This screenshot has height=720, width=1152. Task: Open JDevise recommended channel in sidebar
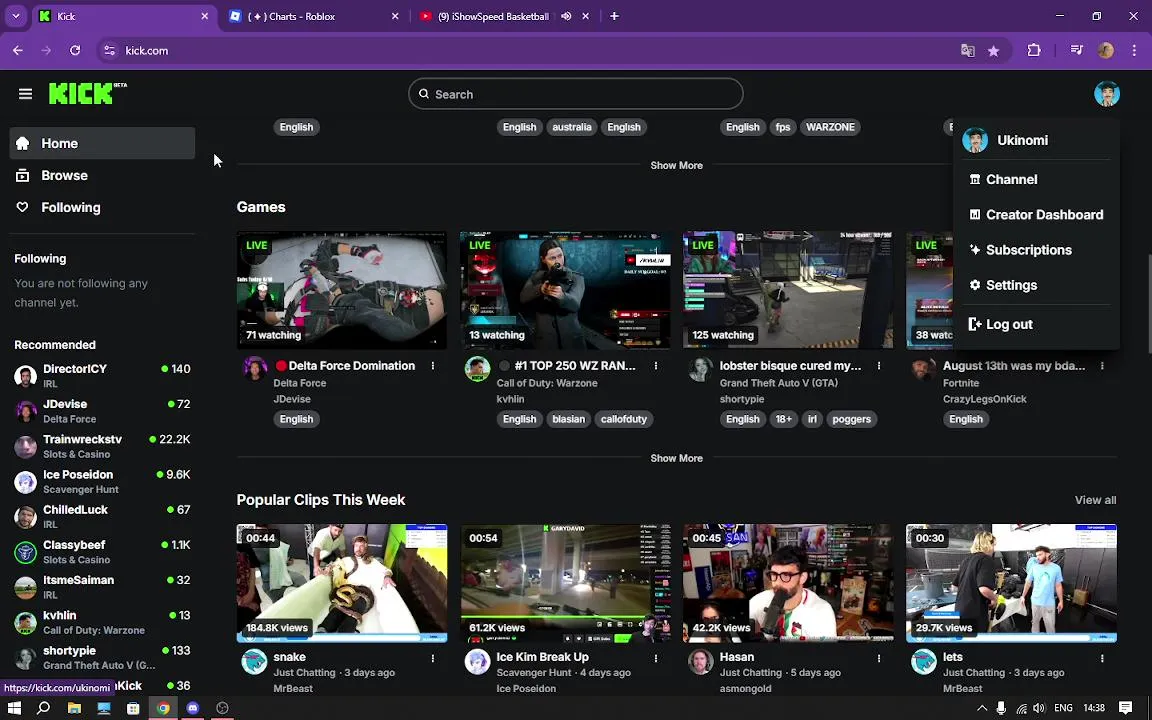tap(102, 411)
